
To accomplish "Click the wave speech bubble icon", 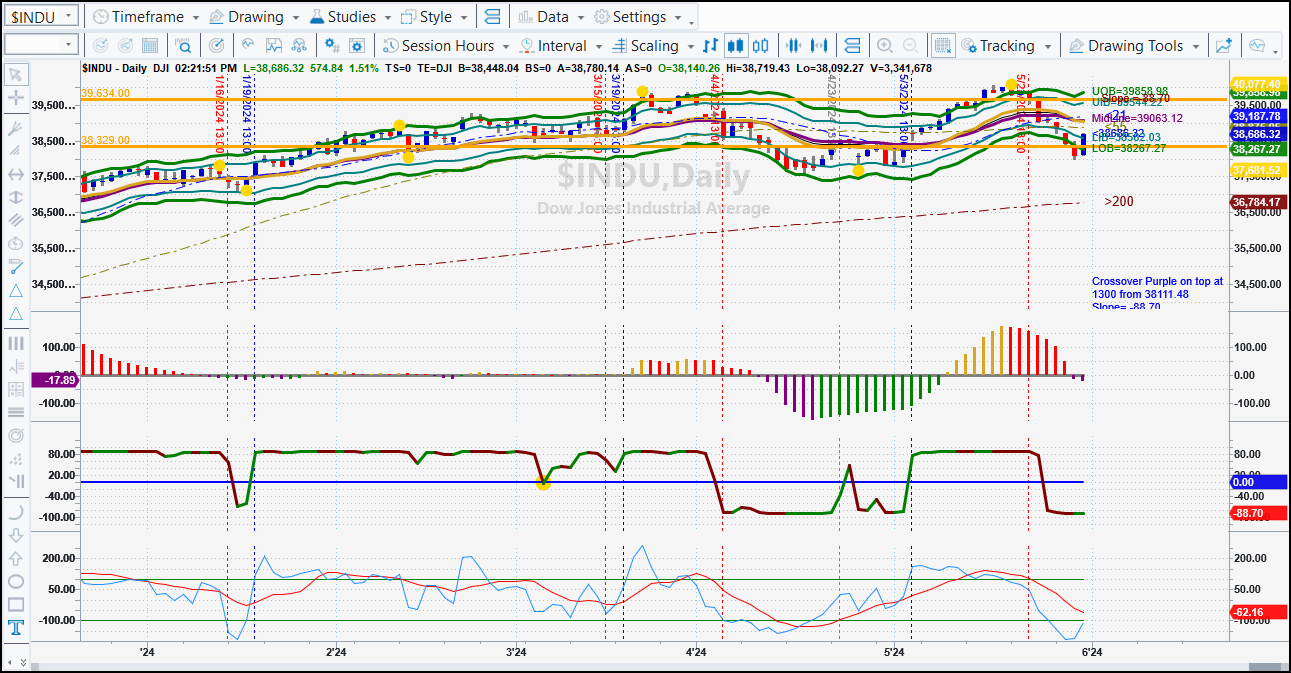I will coord(1257,46).
